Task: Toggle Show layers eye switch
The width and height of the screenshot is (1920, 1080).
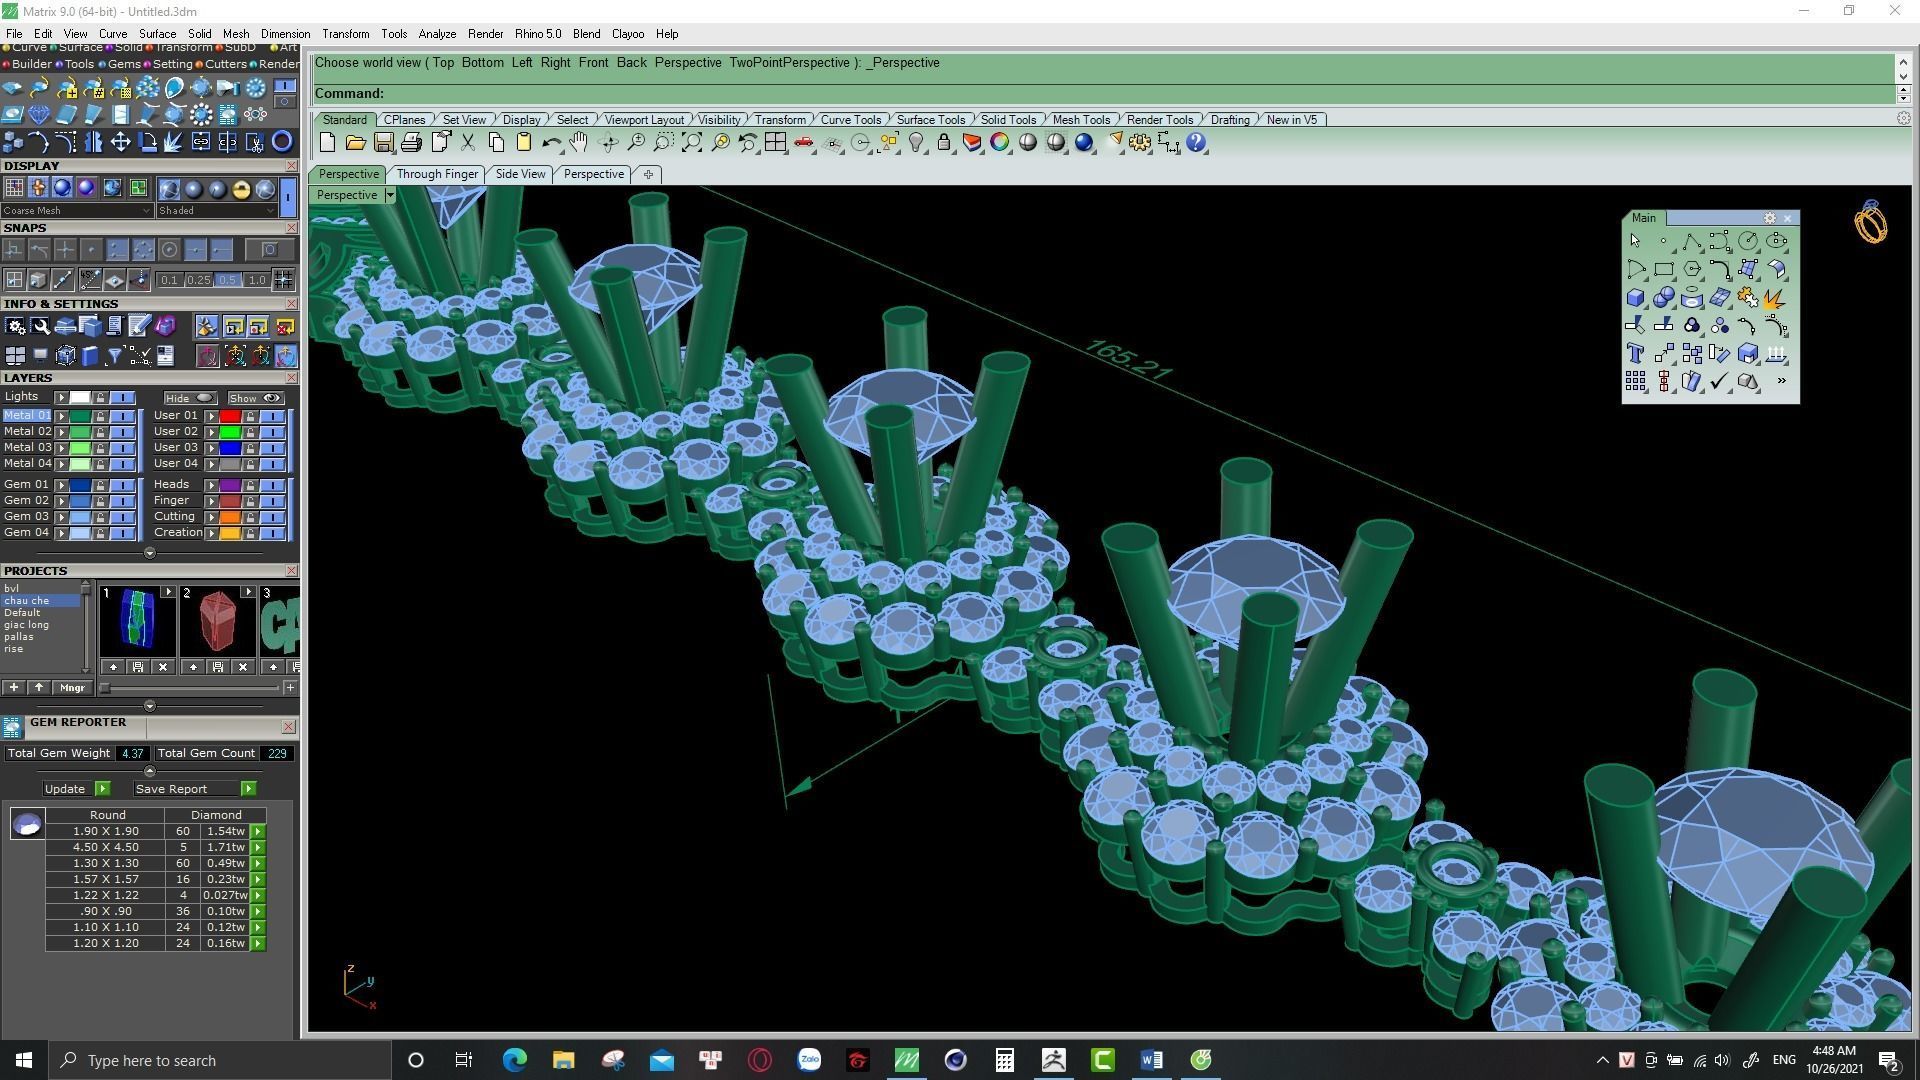Action: click(255, 398)
